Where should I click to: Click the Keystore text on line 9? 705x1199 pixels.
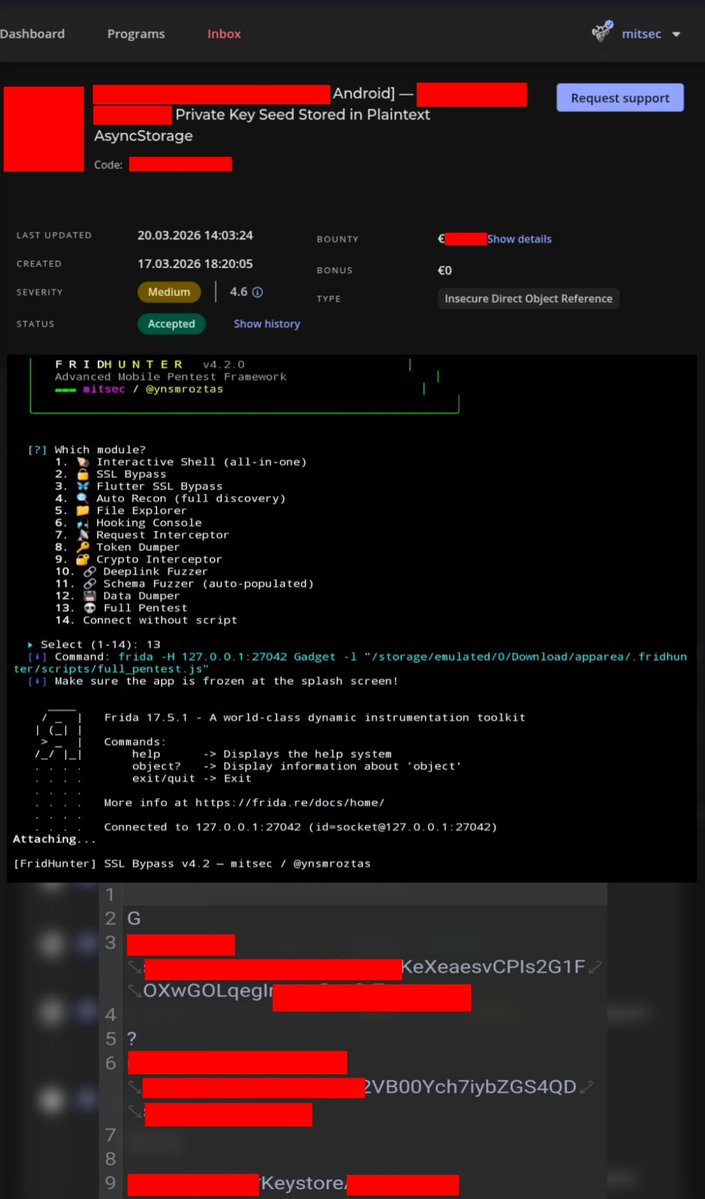pyautogui.click(x=304, y=1184)
